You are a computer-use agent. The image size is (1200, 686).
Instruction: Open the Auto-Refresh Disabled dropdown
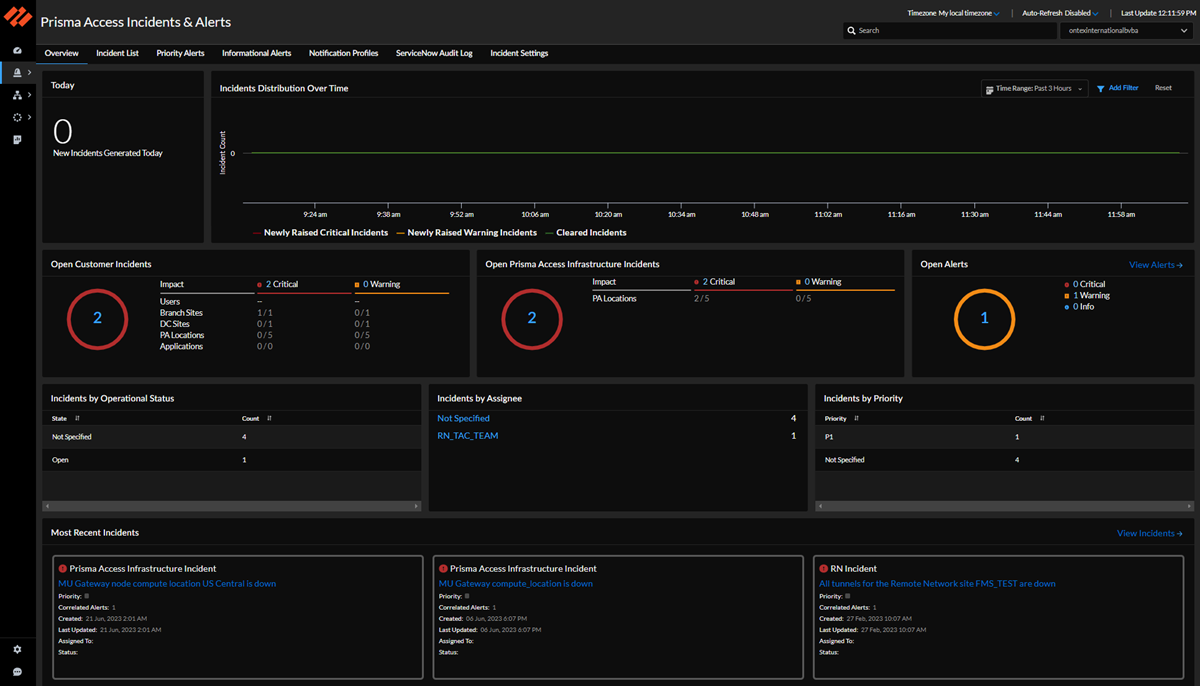tap(1060, 14)
